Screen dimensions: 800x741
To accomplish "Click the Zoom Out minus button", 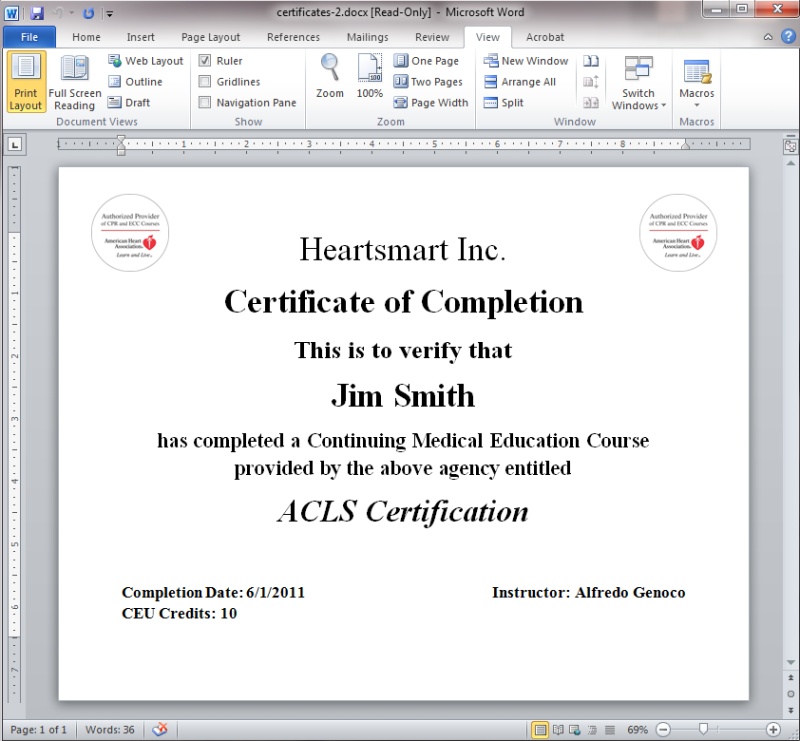I will pos(663,730).
